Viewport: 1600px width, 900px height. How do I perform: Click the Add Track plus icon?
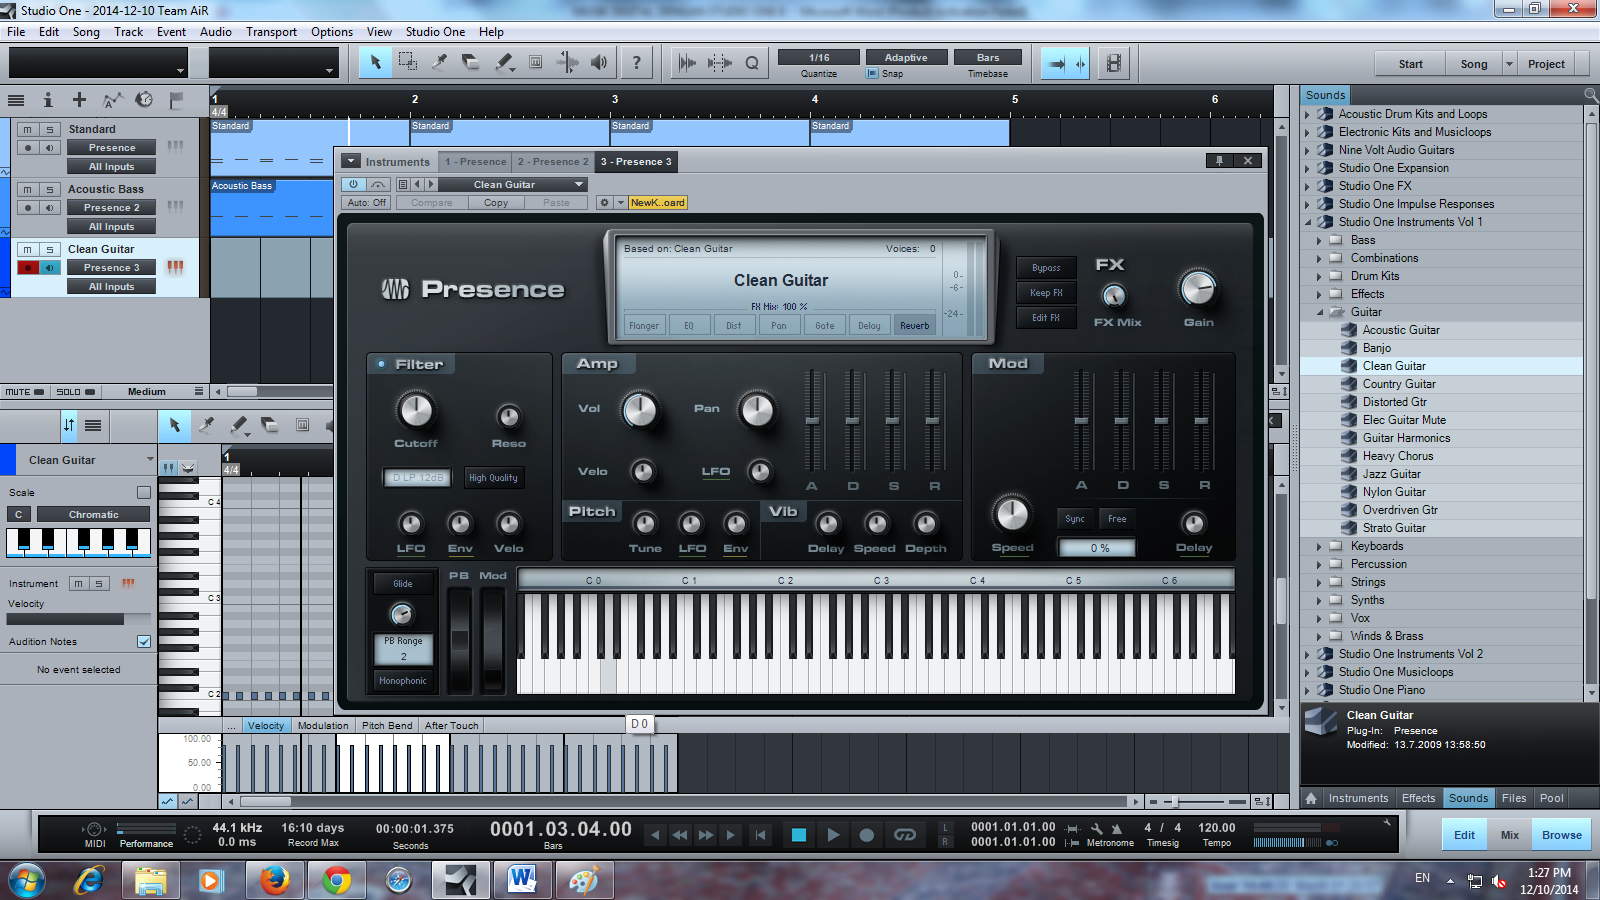coord(79,99)
